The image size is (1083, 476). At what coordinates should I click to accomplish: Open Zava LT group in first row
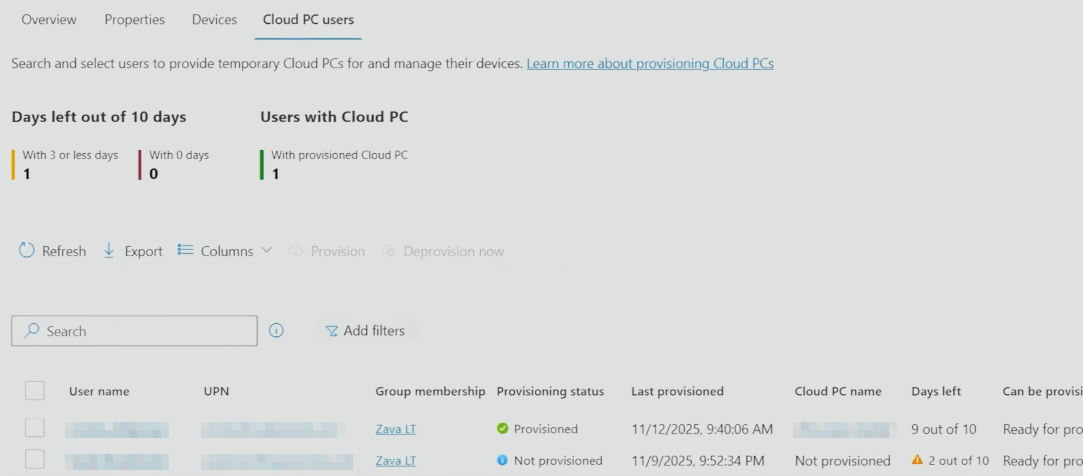point(395,429)
